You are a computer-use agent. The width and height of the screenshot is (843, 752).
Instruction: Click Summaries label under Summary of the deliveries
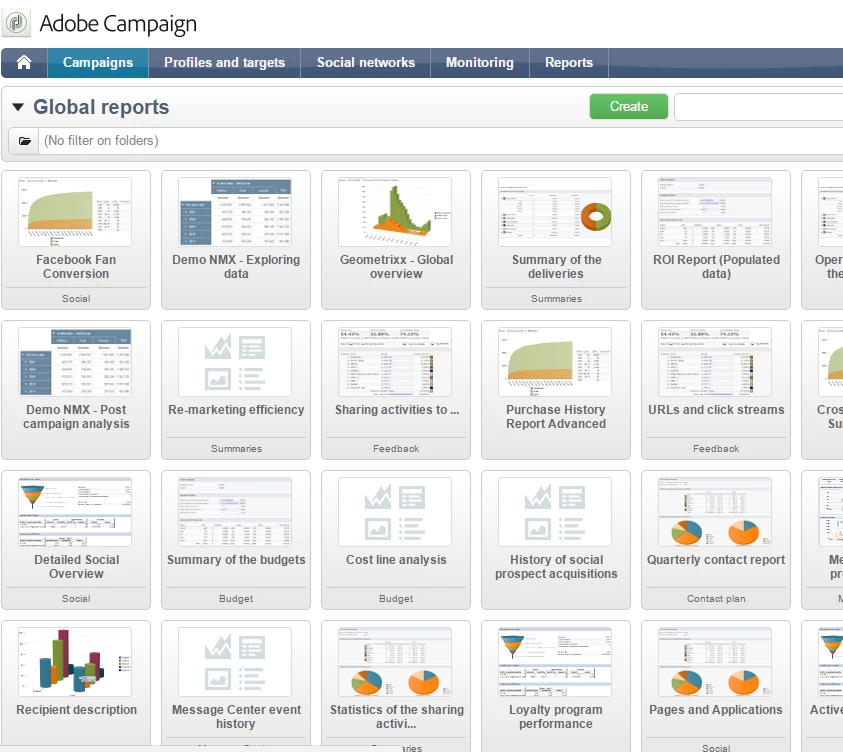[x=556, y=299]
